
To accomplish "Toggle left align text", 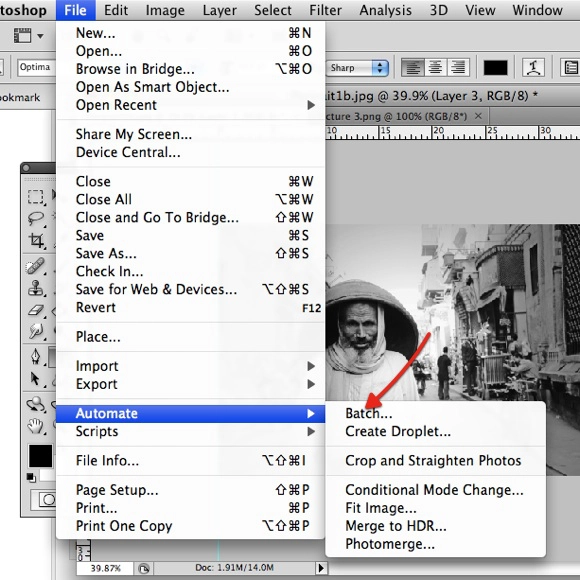I will (412, 68).
